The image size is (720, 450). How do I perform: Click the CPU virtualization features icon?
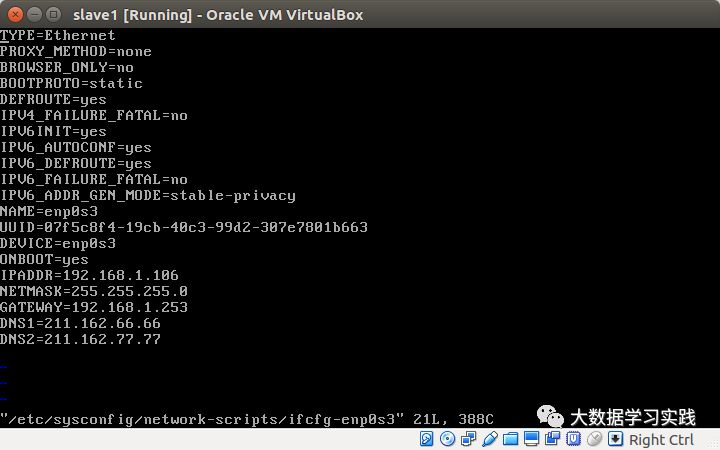[x=573, y=439]
